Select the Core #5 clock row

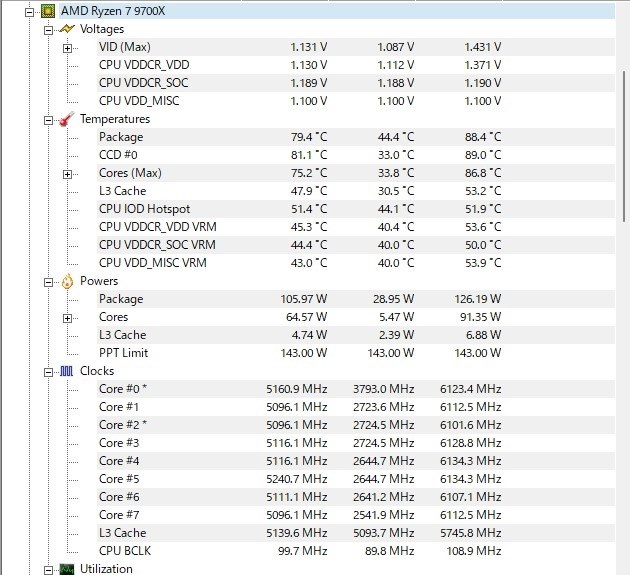(356, 479)
